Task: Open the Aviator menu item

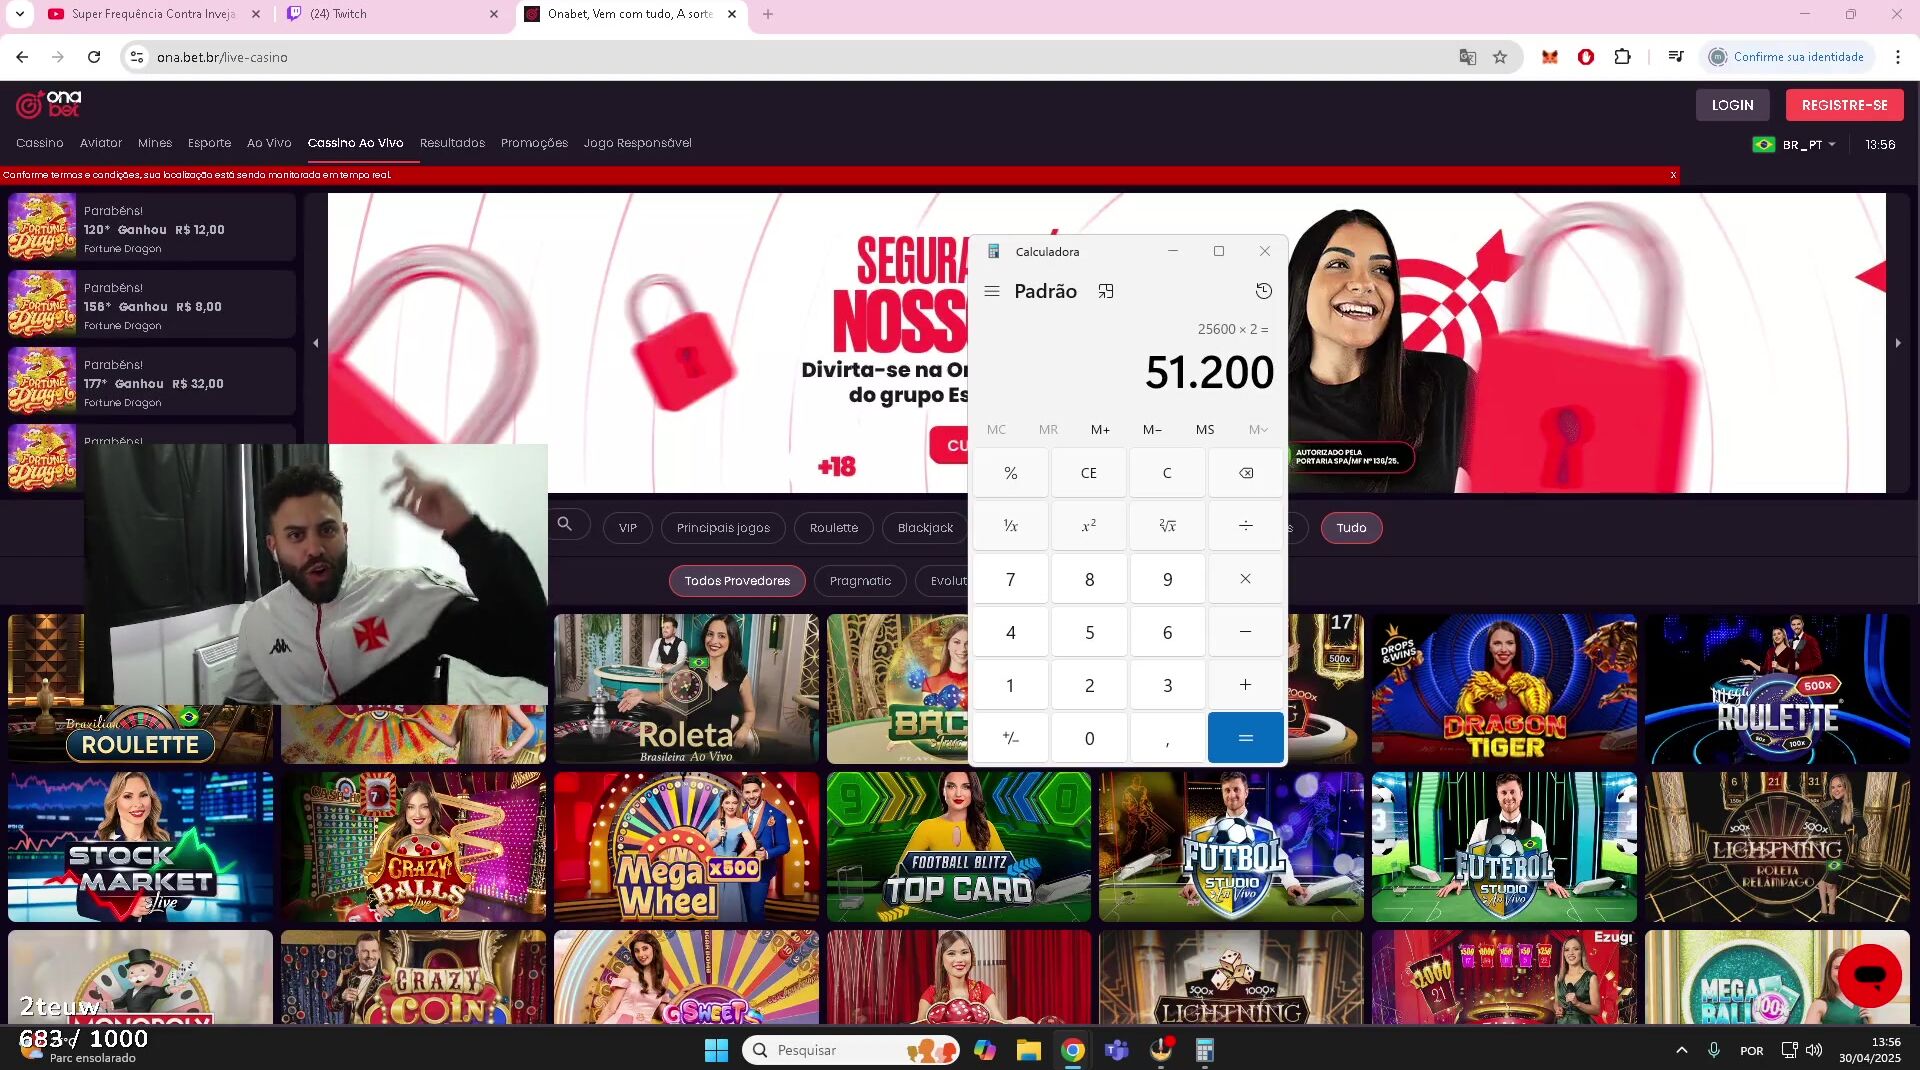Action: 101,143
